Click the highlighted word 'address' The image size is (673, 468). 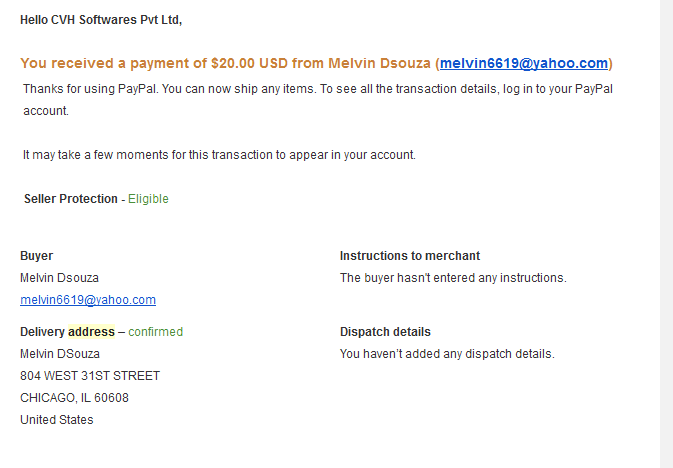click(x=91, y=332)
